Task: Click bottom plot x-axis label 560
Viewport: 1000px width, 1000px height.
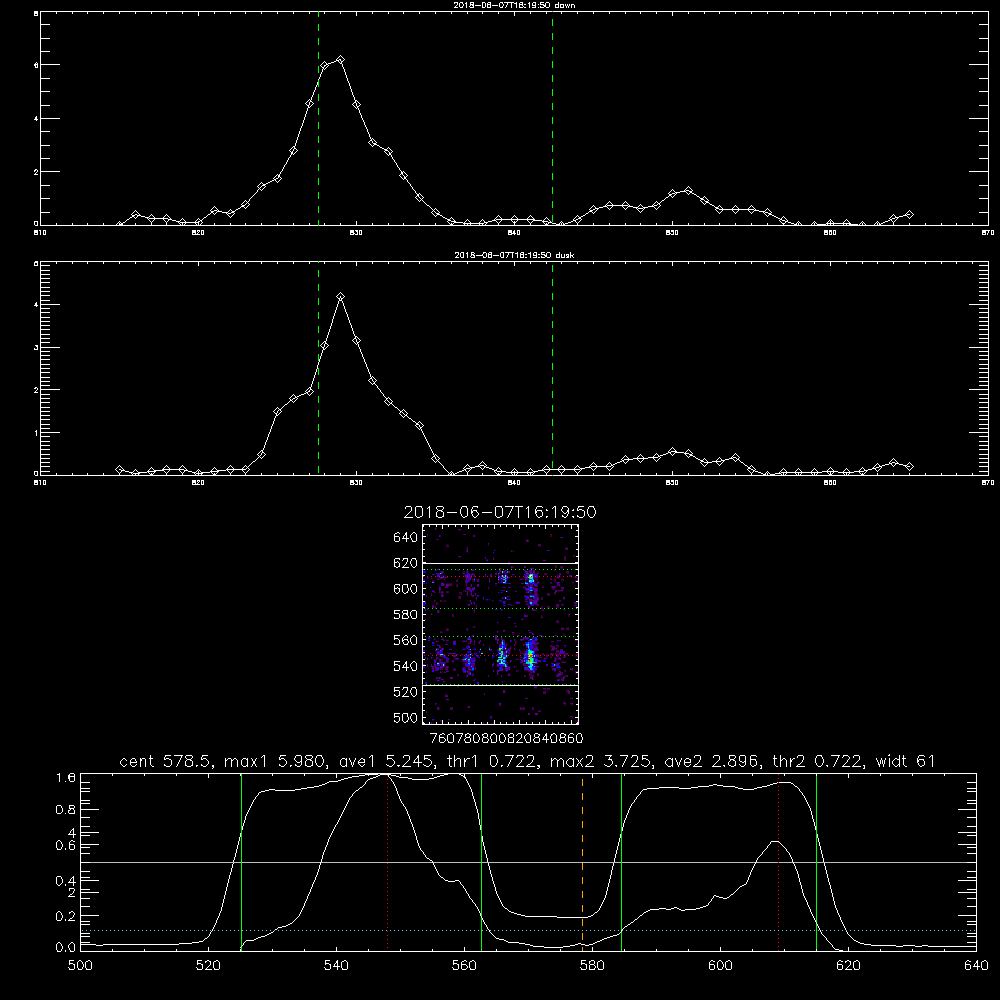Action: tap(464, 966)
